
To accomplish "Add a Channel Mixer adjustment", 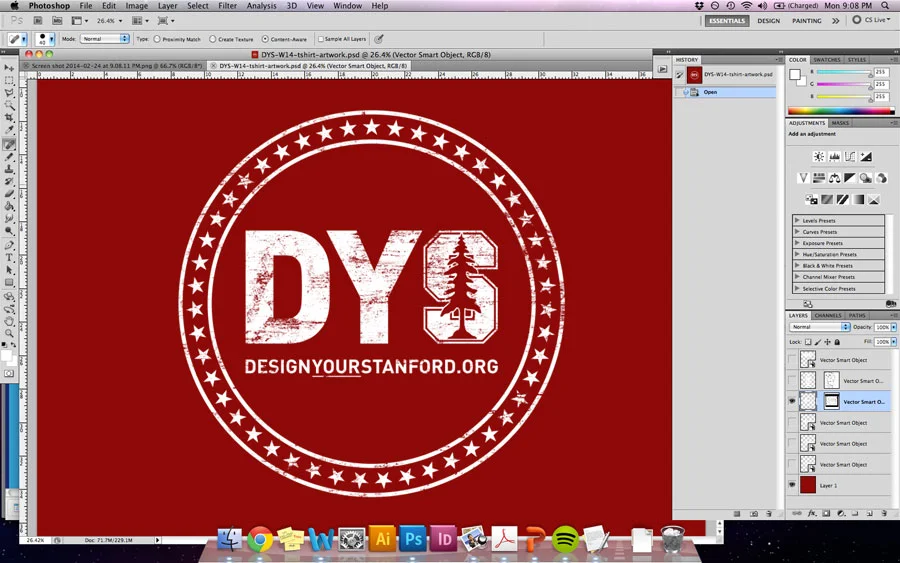I will (881, 178).
